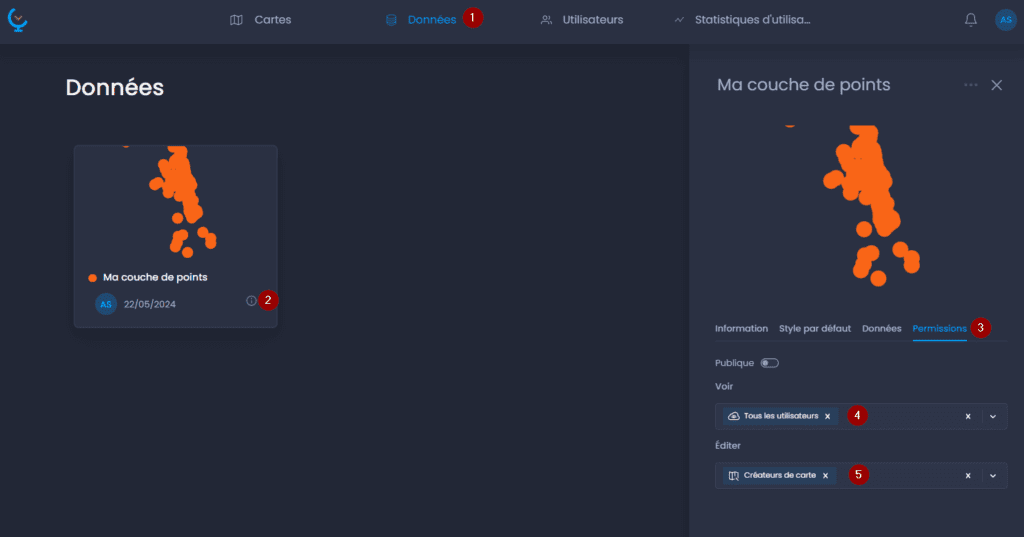Remove the Créateurs de carte tag
Viewport: 1024px width, 537px height.
point(825,476)
